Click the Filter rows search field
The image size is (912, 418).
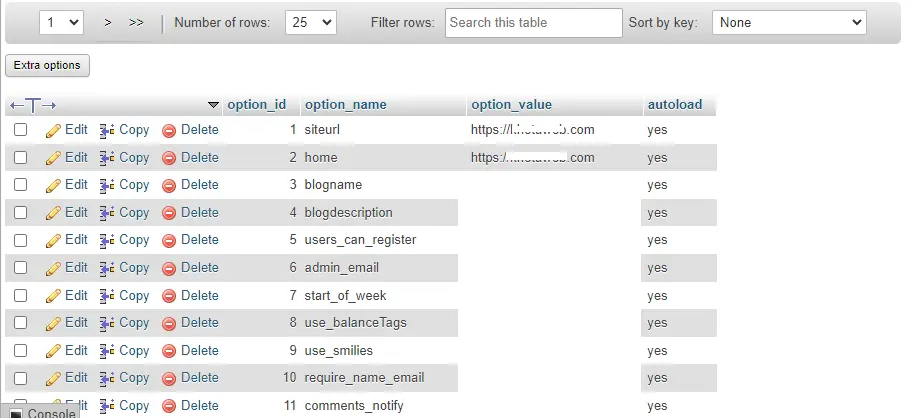pos(533,22)
